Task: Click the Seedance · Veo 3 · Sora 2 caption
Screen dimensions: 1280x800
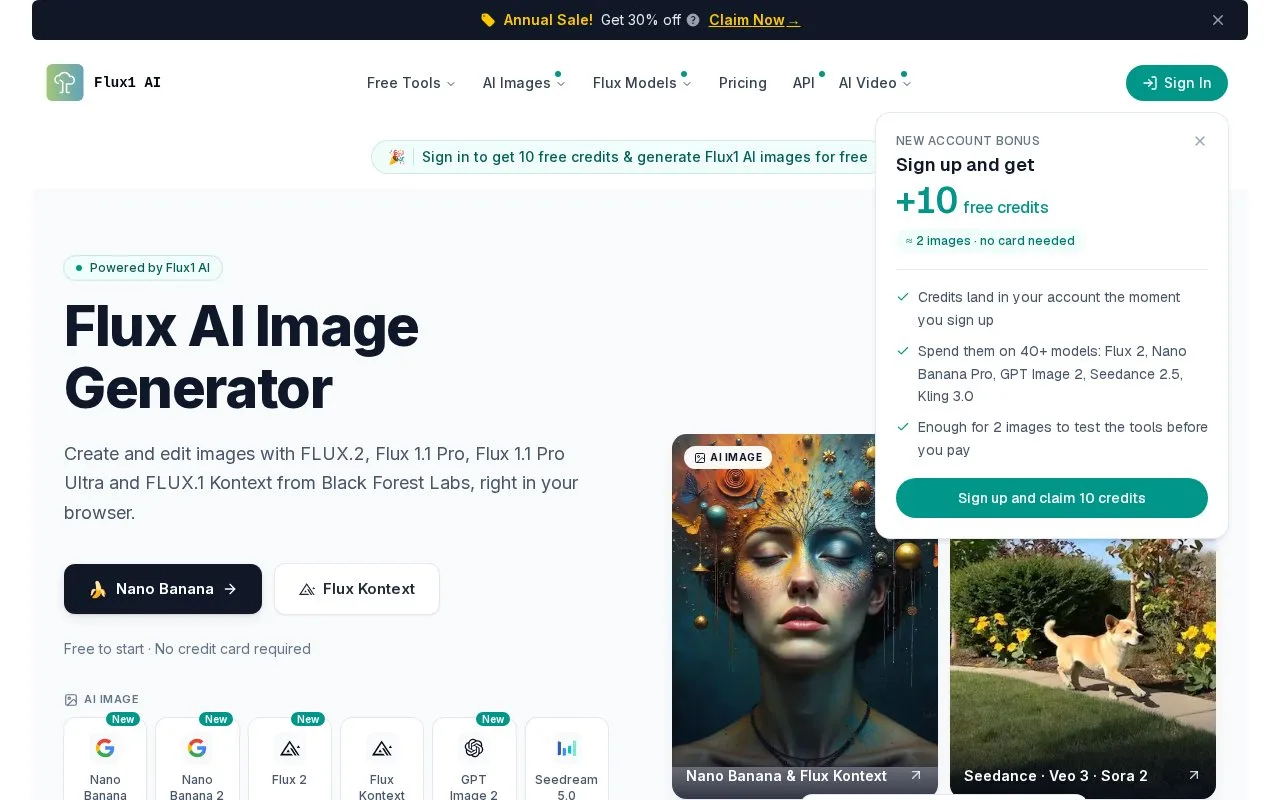Action: 1056,776
